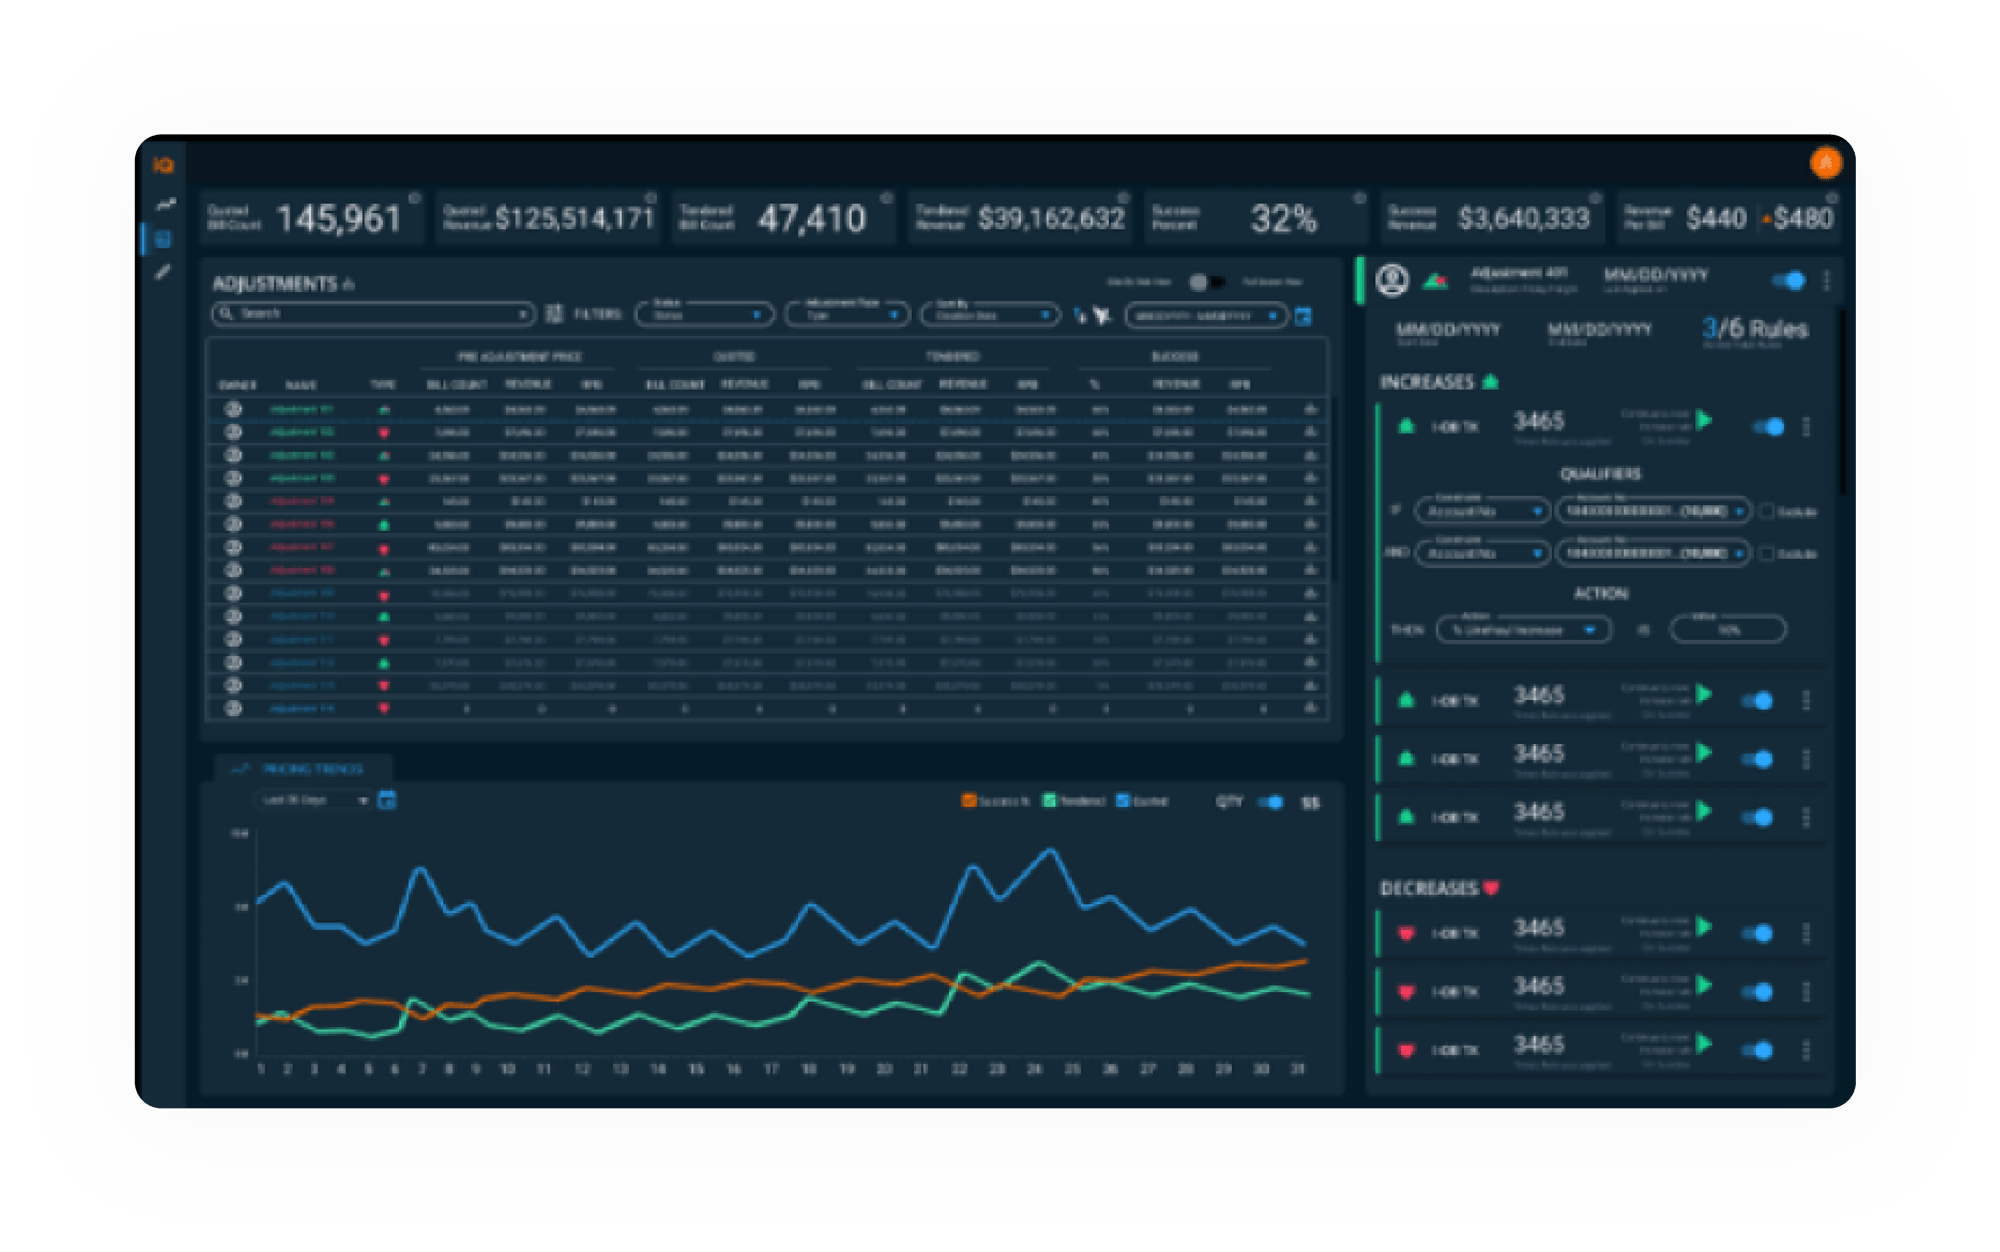
Task: Toggle the green Tendered legend swatch
Action: pos(1049,801)
